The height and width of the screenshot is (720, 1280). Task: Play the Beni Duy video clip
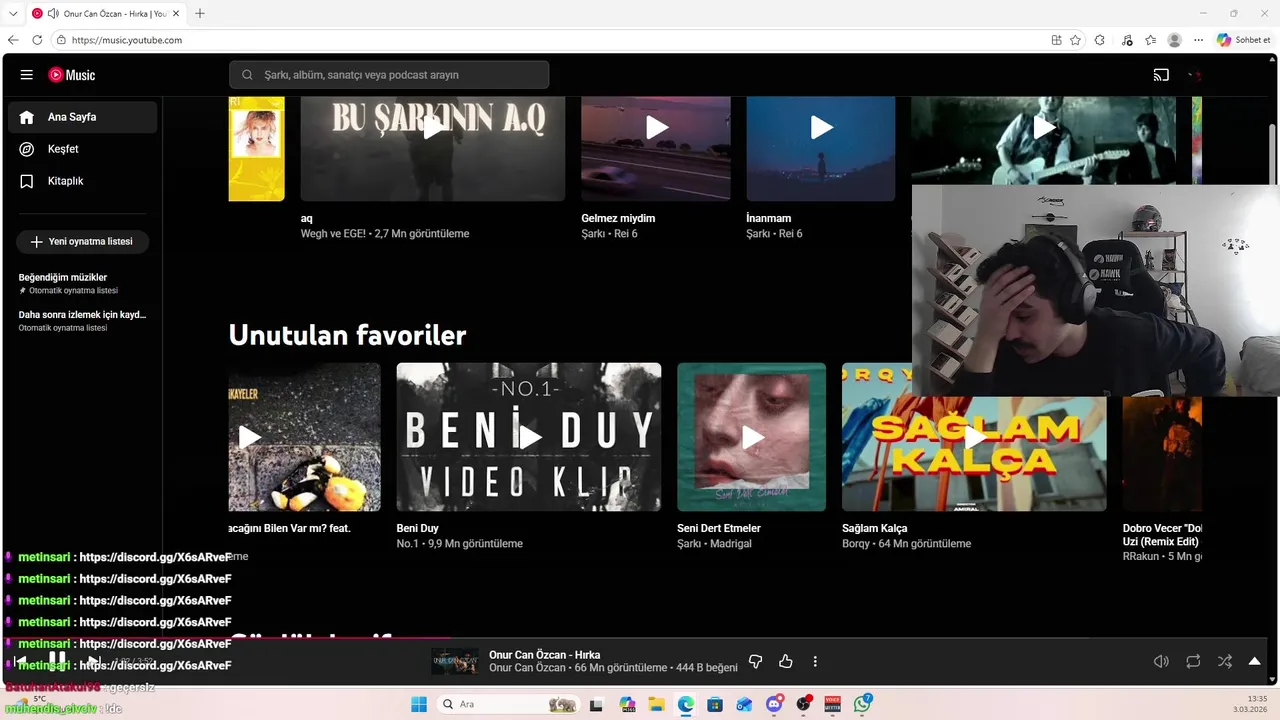529,437
